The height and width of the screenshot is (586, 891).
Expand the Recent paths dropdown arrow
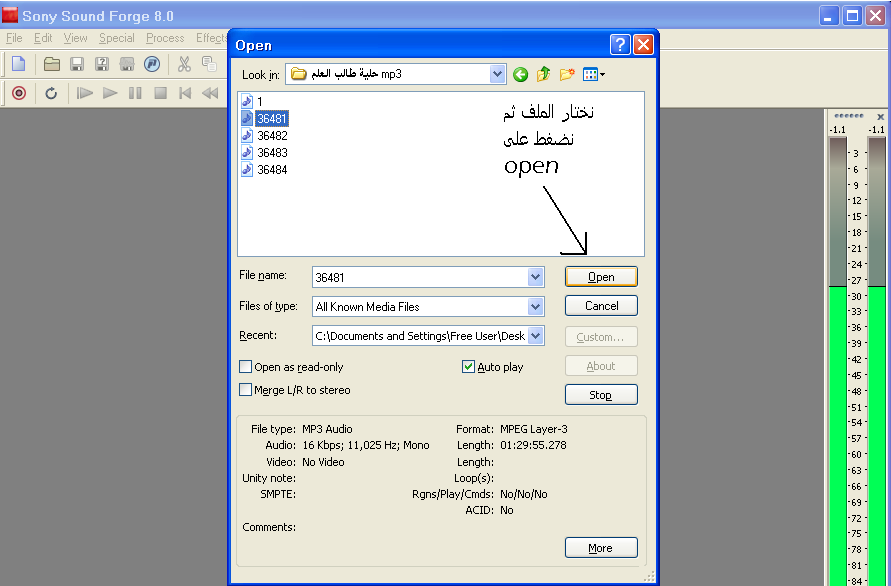tap(535, 335)
